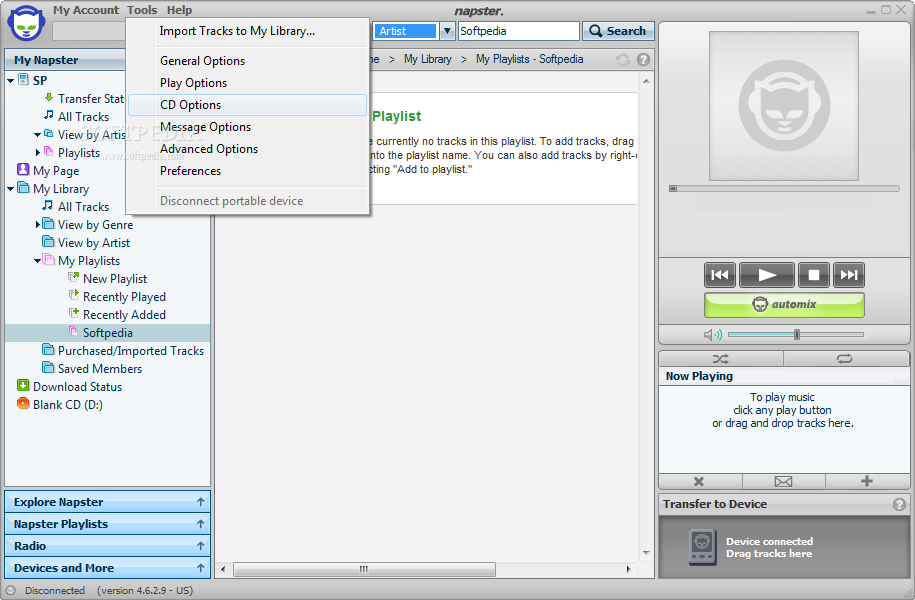Viewport: 915px width, 600px height.
Task: Click the connection status icon in status bar
Action: pos(11,590)
